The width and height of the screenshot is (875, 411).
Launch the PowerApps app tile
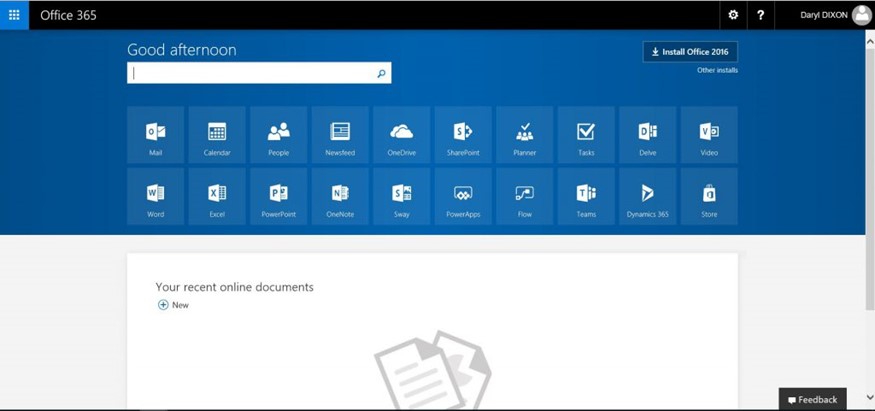[x=463, y=196]
